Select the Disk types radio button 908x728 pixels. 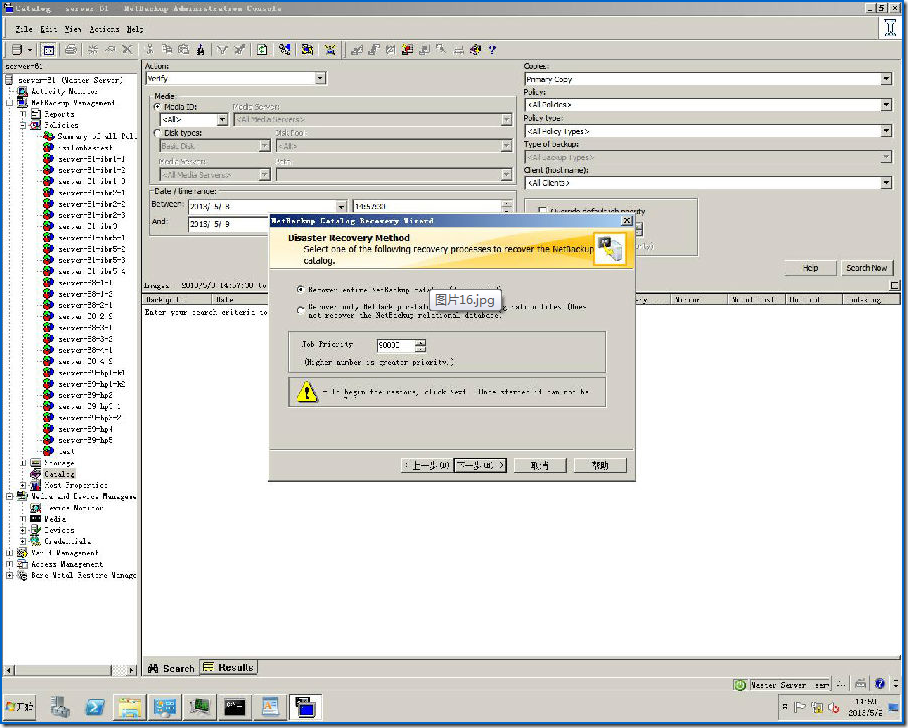point(158,133)
